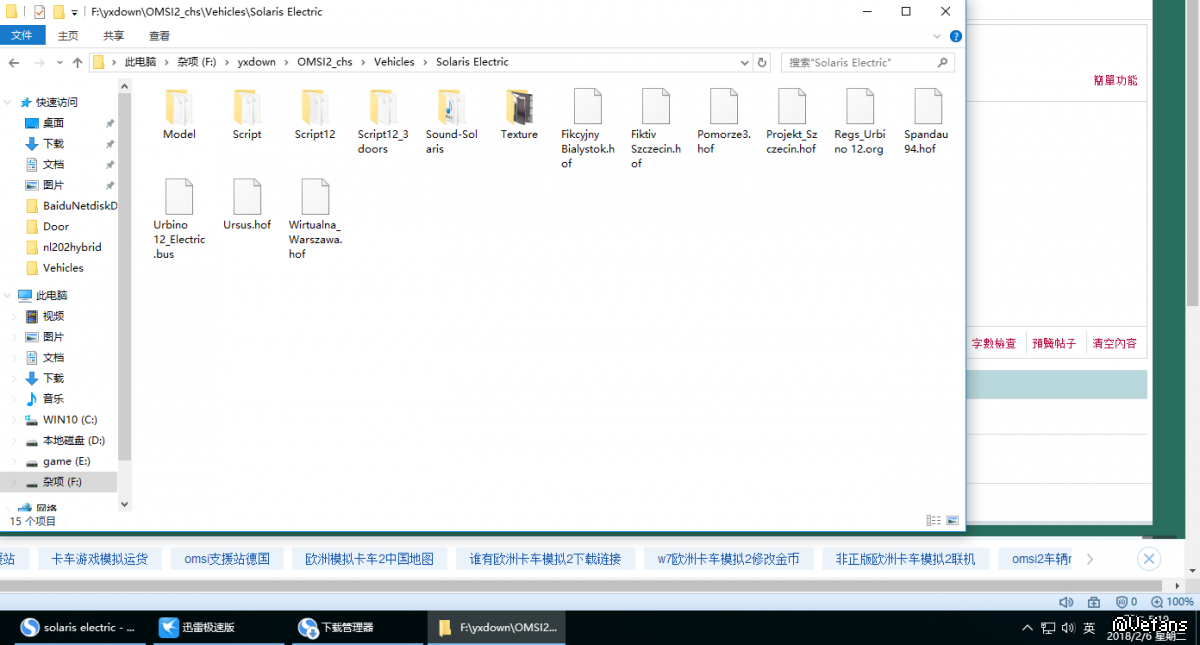Expand WIN10 (C:) drive node
The image size is (1200, 645).
(x=15, y=420)
